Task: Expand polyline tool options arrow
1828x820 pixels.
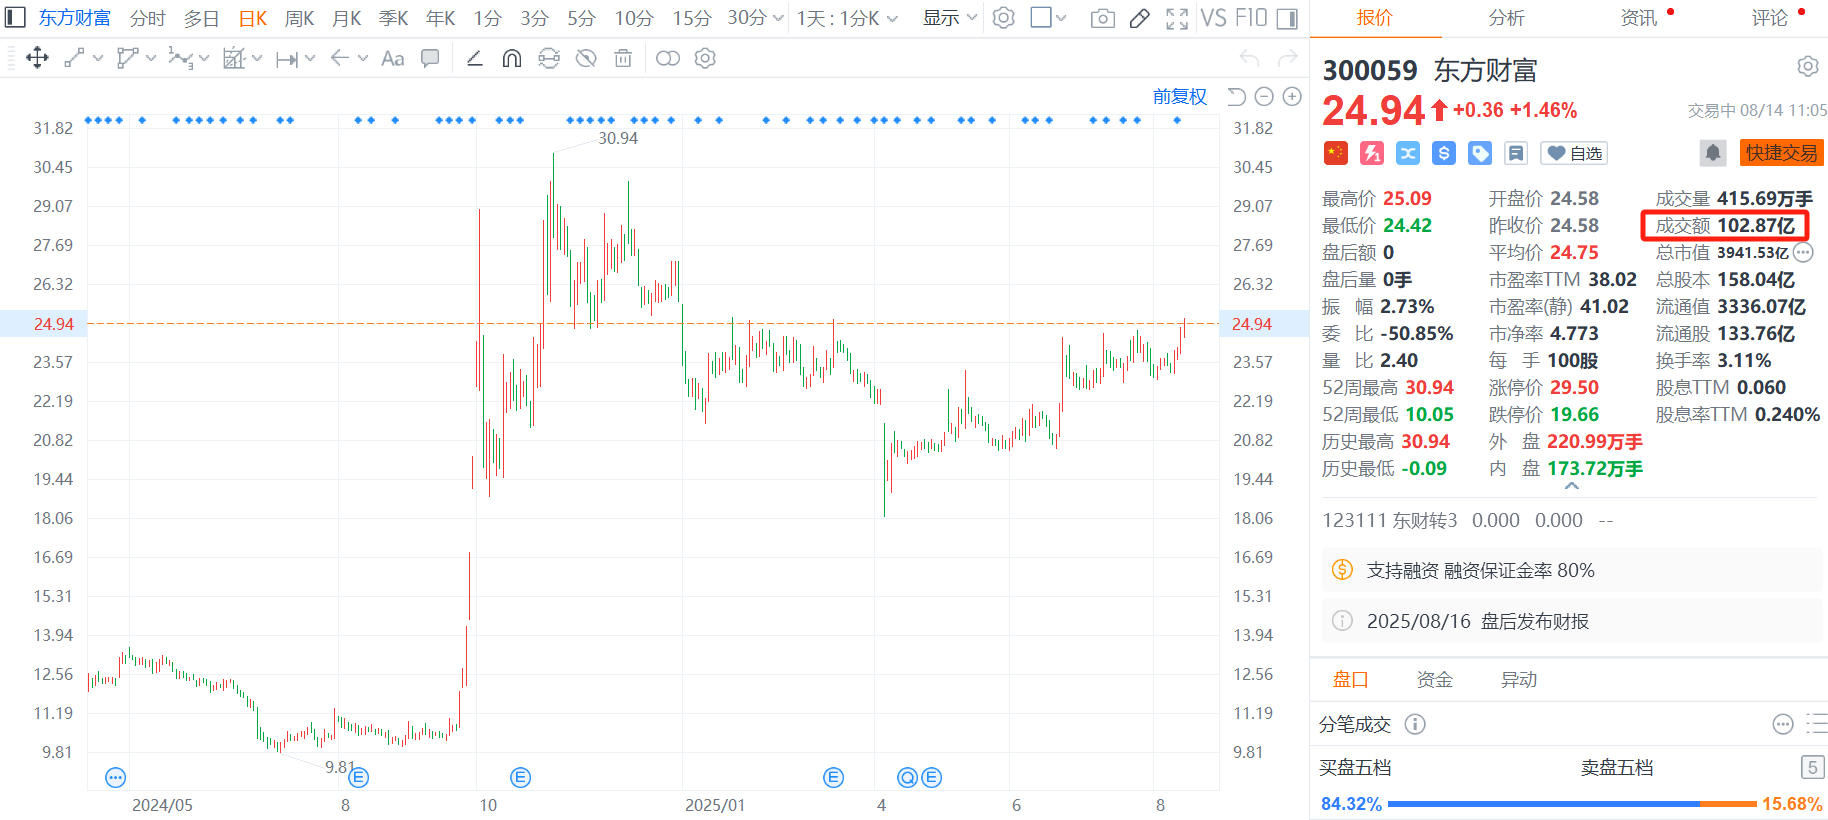Action: 151,58
